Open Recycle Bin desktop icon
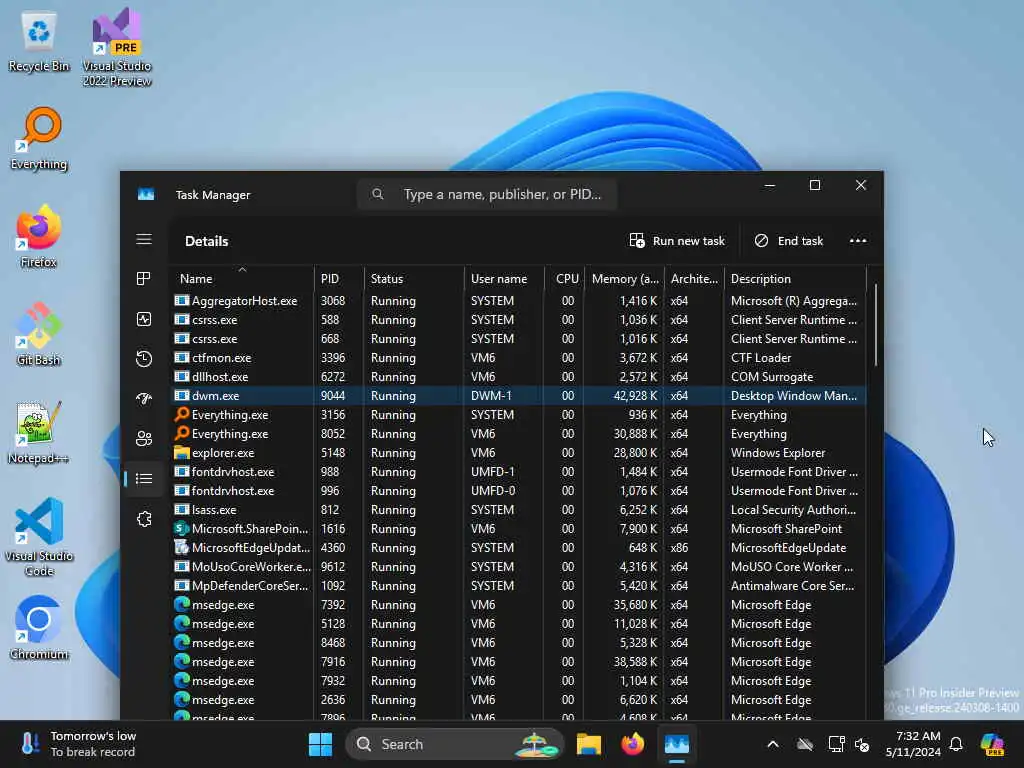 click(39, 42)
